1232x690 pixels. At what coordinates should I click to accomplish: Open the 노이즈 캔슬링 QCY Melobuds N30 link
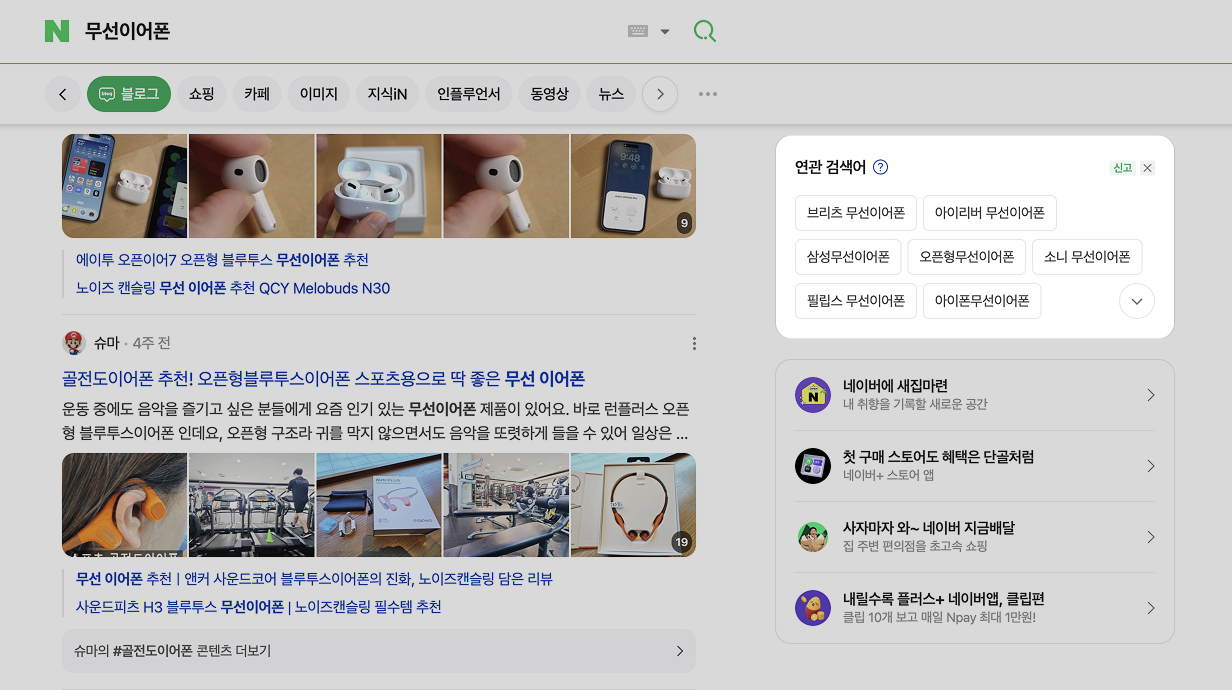coord(233,288)
